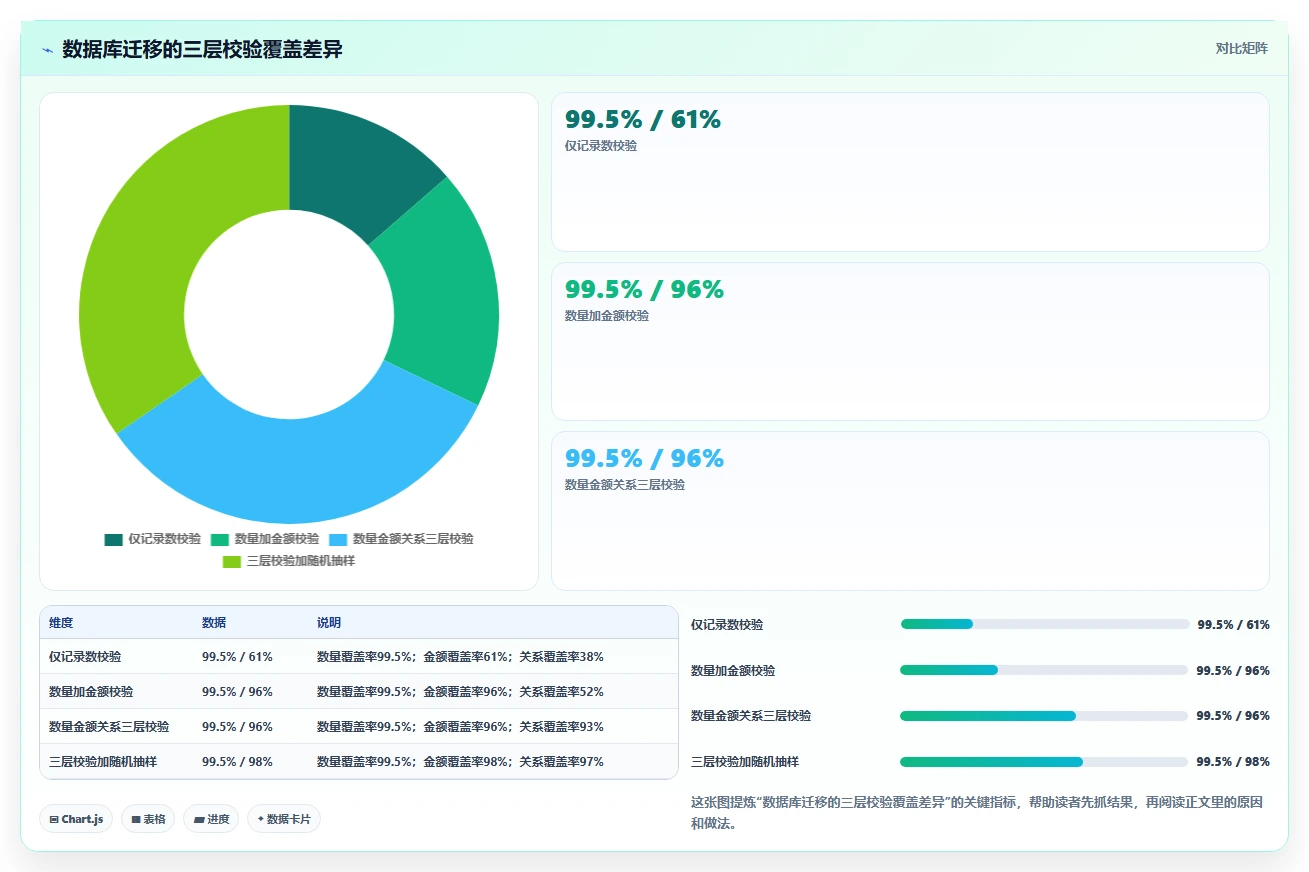Click the 数量金额关系三层校验 progress bar

coord(1044,716)
